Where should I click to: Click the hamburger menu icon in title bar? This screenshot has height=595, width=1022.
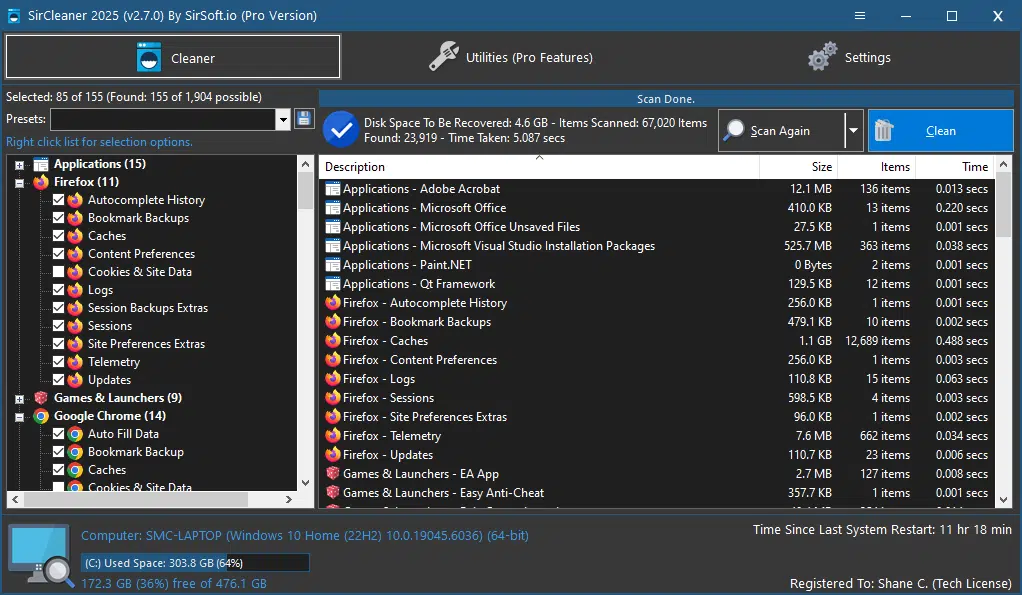pyautogui.click(x=860, y=16)
